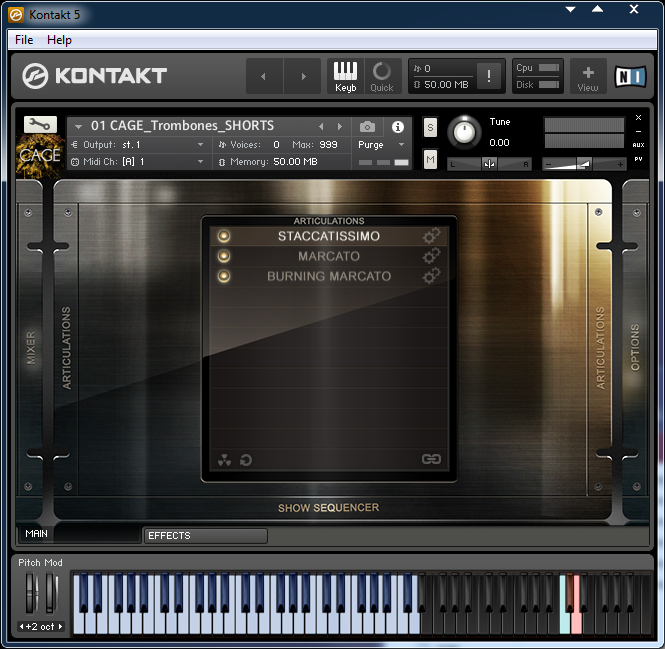Go to previous rack page arrow

point(264,76)
